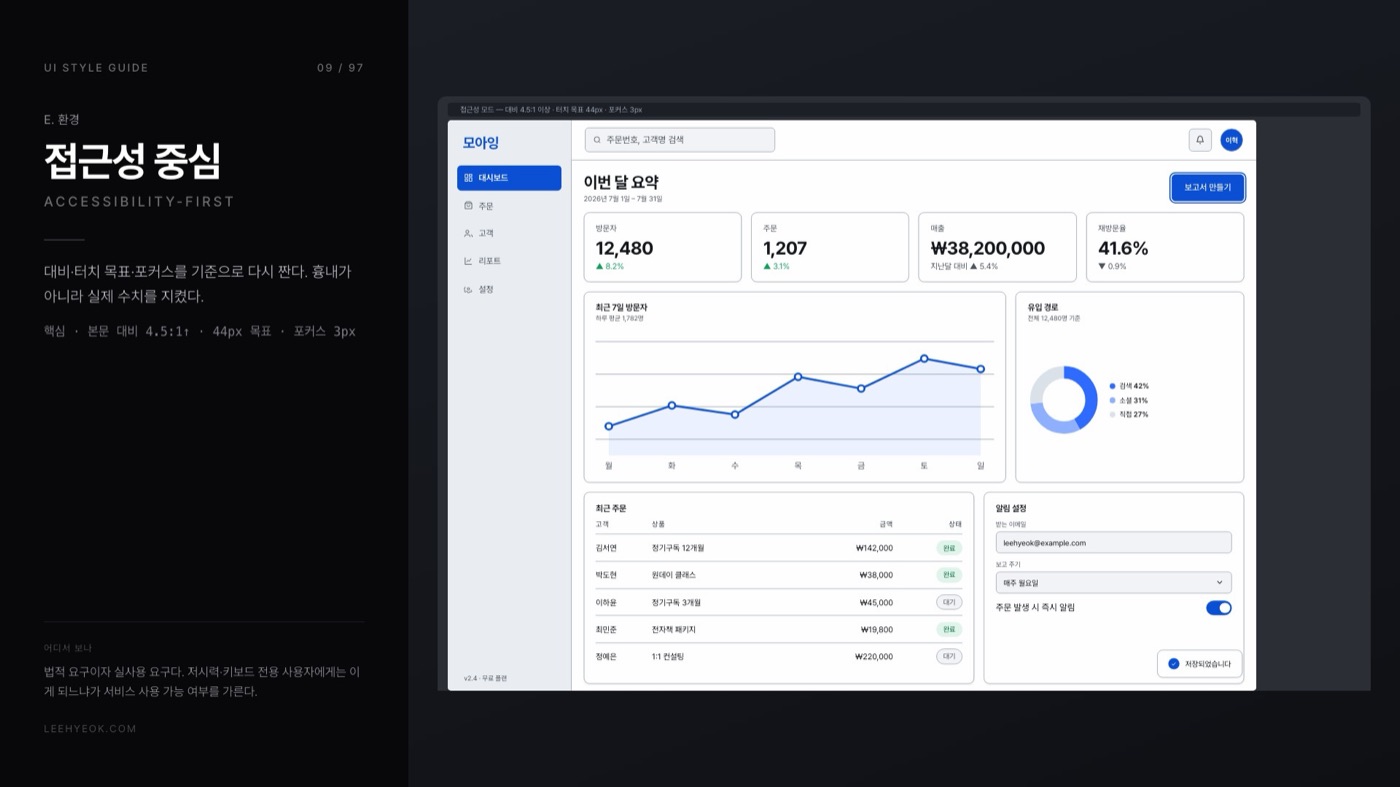The width and height of the screenshot is (1400, 787).
Task: Click the 수 data point on line chart
Action: pos(735,414)
